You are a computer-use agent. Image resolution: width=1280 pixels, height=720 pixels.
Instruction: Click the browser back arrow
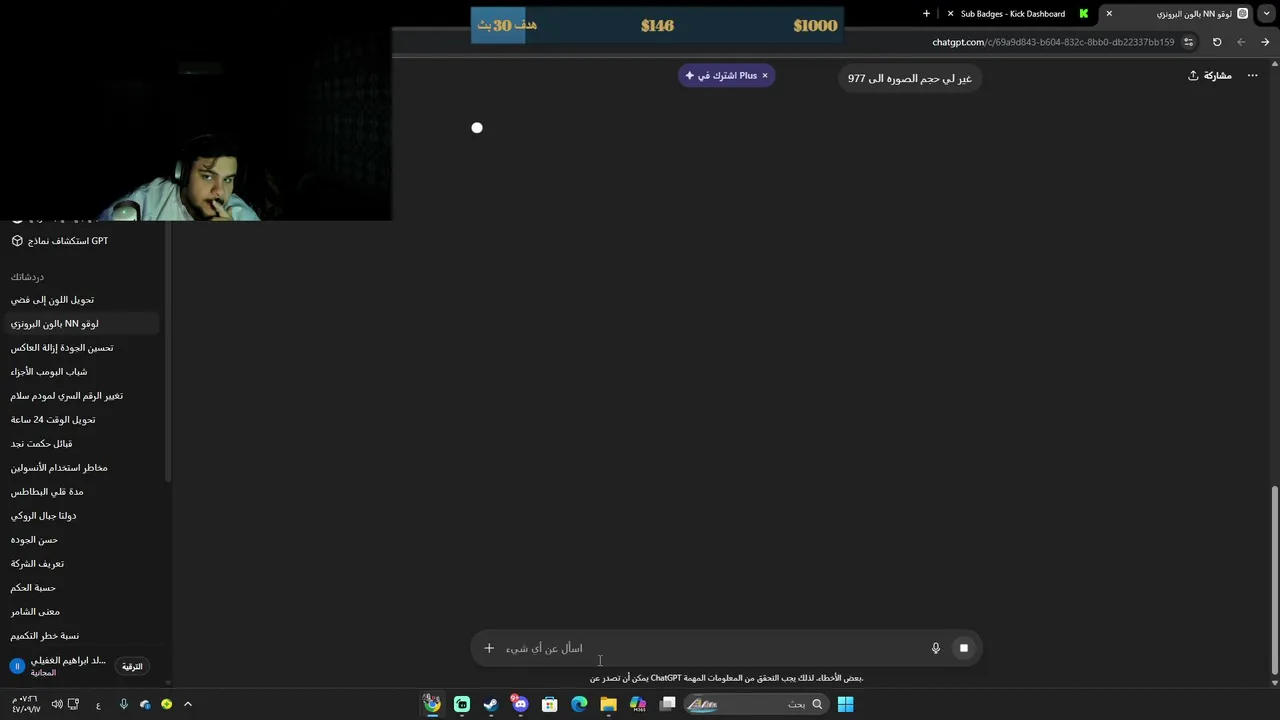(1241, 42)
